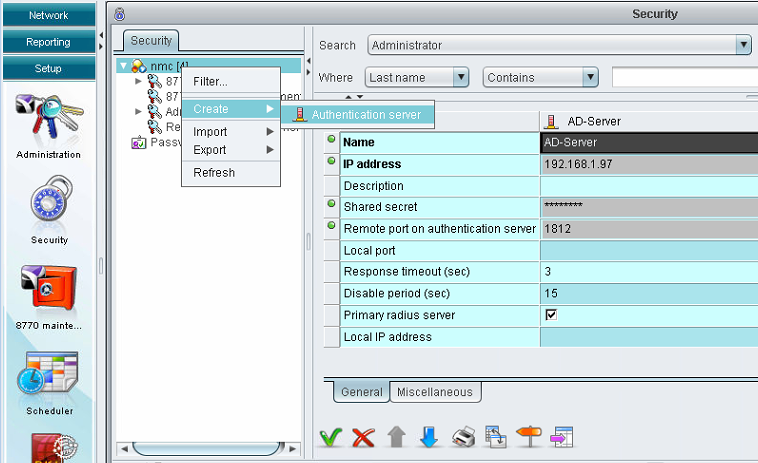This screenshot has height=463, width=758.
Task: Click the Shared secret value field
Action: (x=649, y=207)
